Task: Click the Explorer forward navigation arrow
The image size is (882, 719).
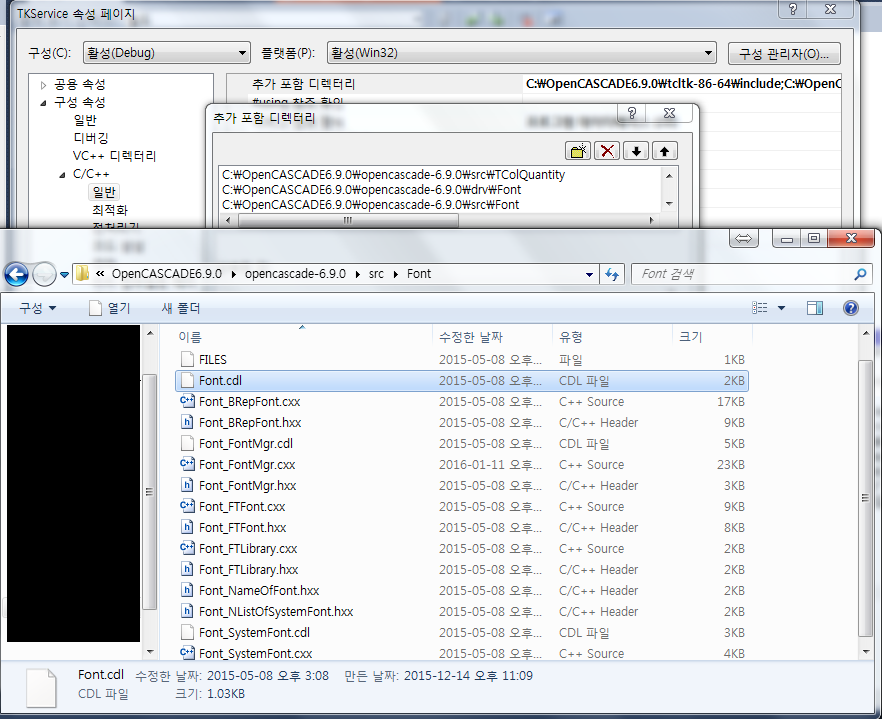Action: pyautogui.click(x=44, y=275)
